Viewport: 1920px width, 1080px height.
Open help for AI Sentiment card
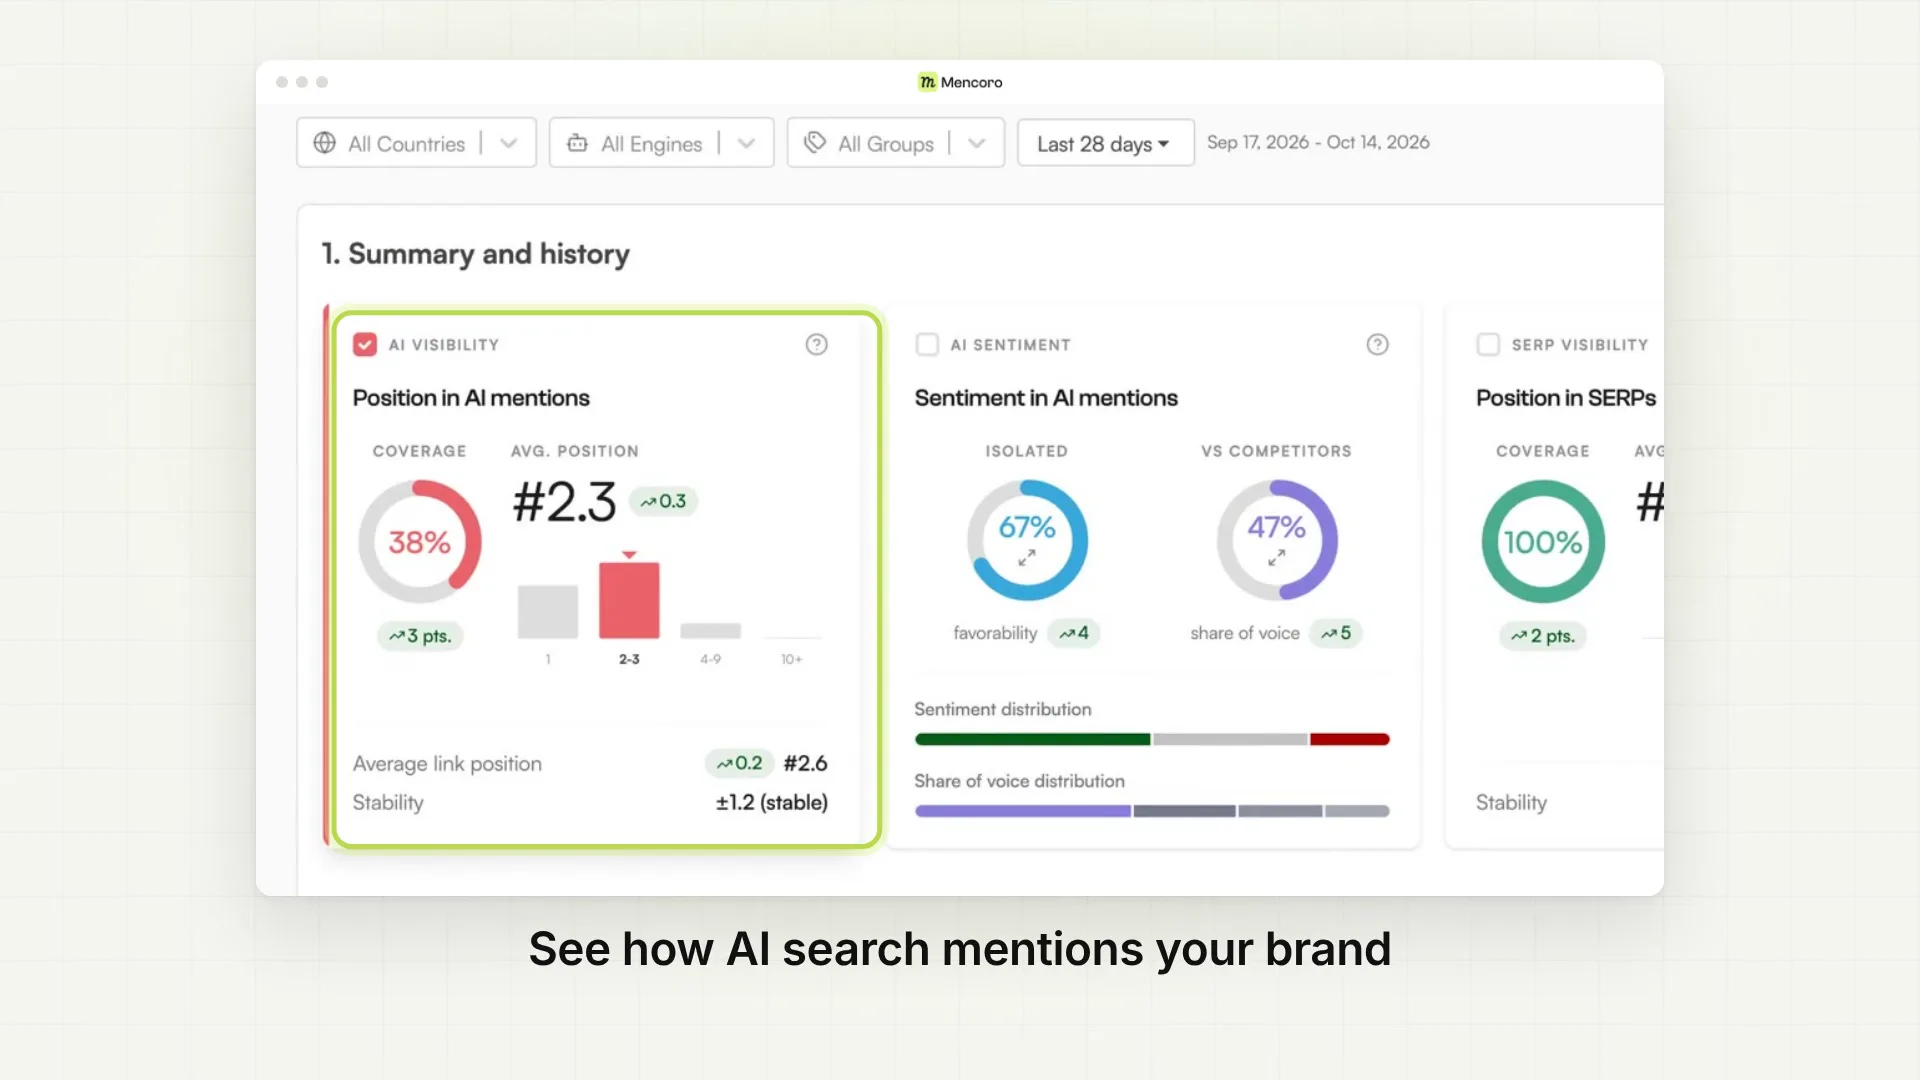[x=1377, y=344]
